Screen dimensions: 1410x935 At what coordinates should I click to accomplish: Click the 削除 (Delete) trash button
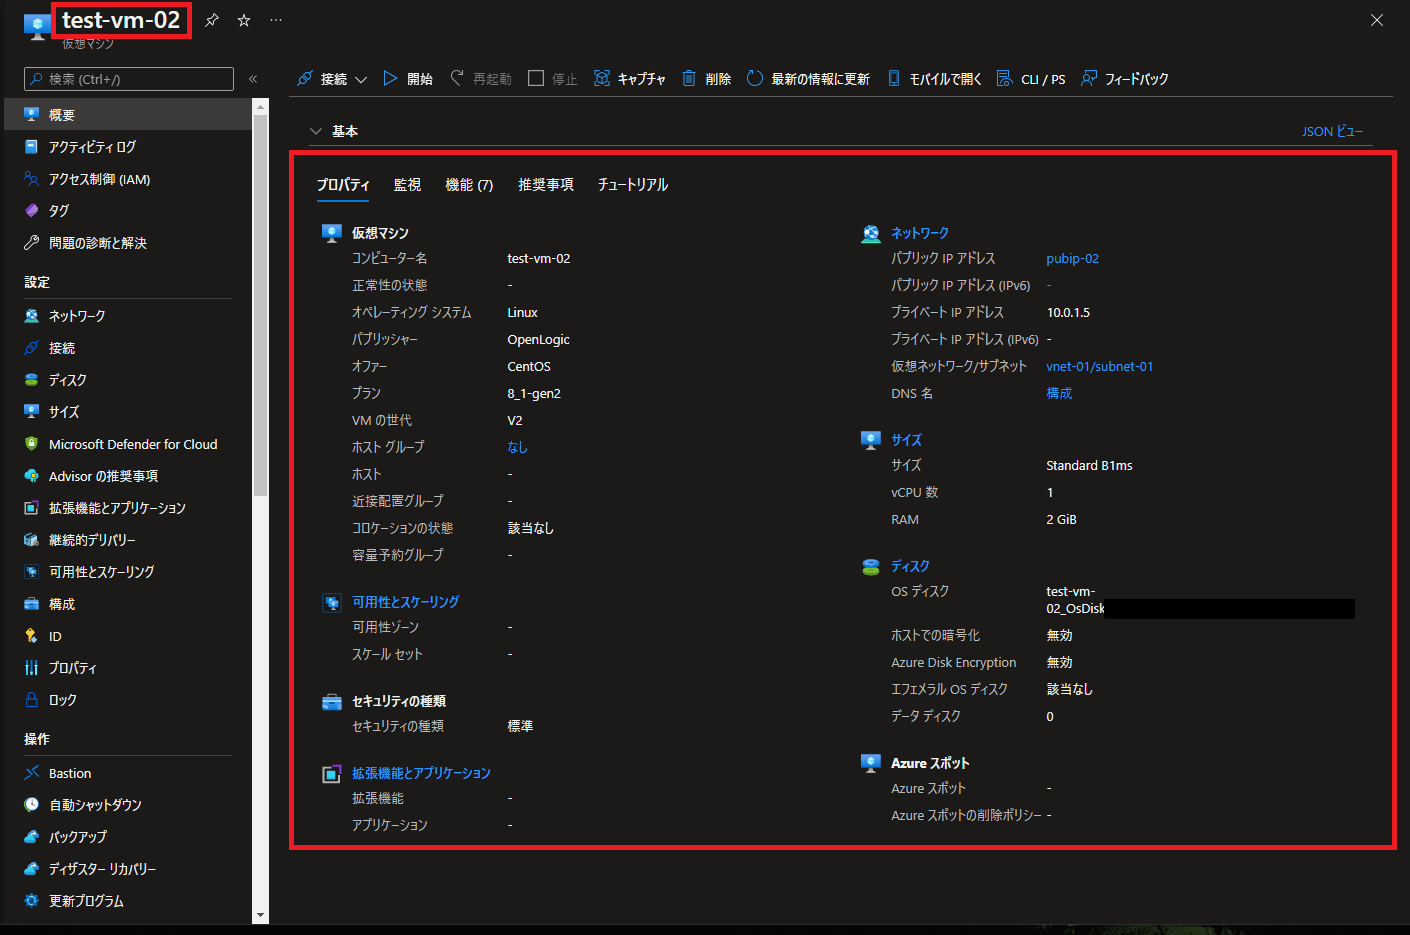point(706,79)
